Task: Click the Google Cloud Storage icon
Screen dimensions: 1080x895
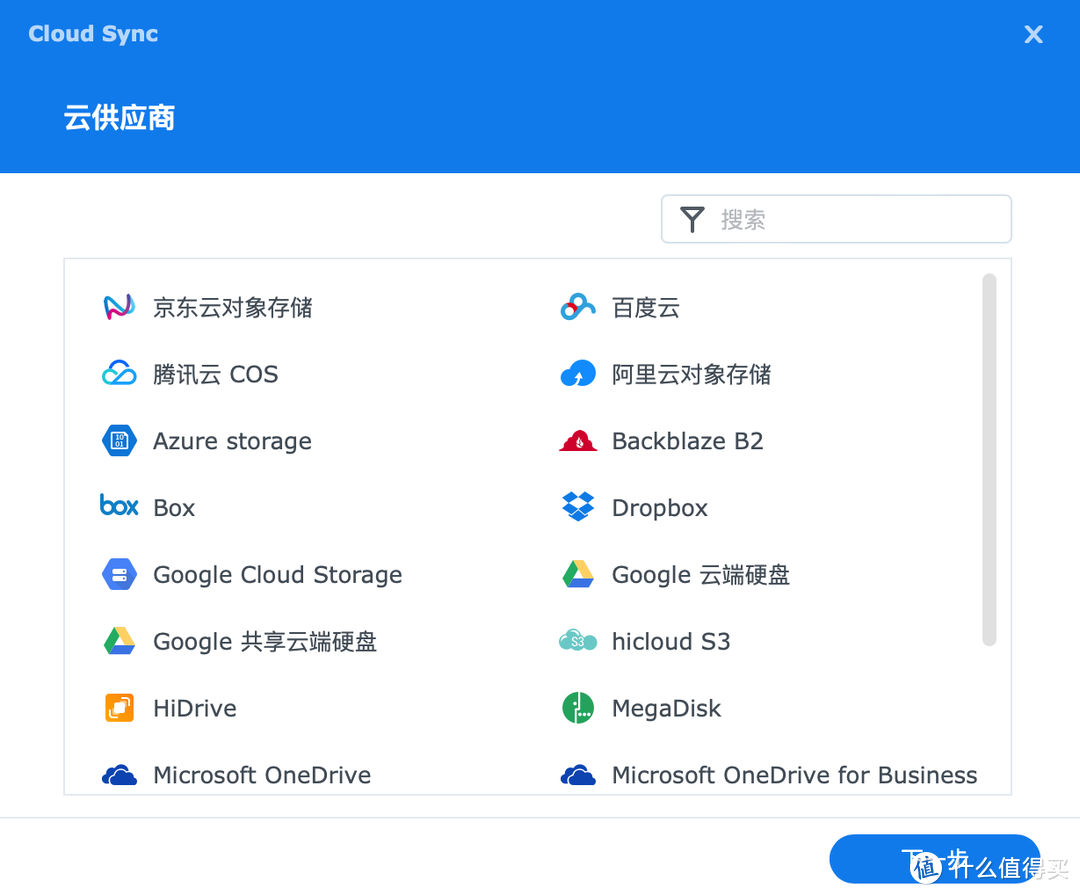Action: point(119,574)
